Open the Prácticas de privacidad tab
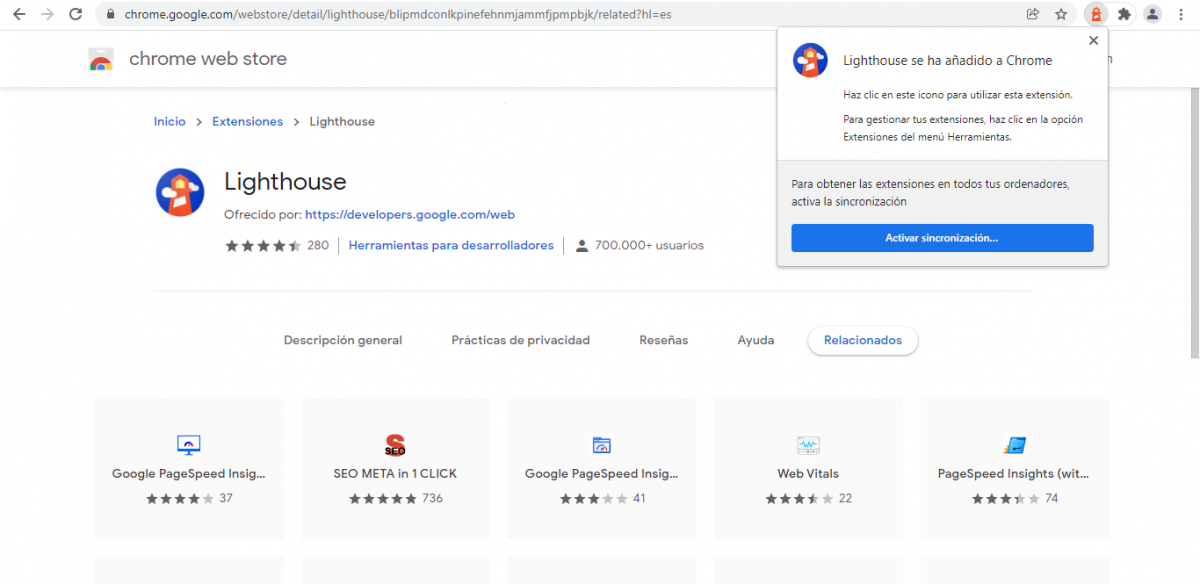This screenshot has height=584, width=1200. 520,340
